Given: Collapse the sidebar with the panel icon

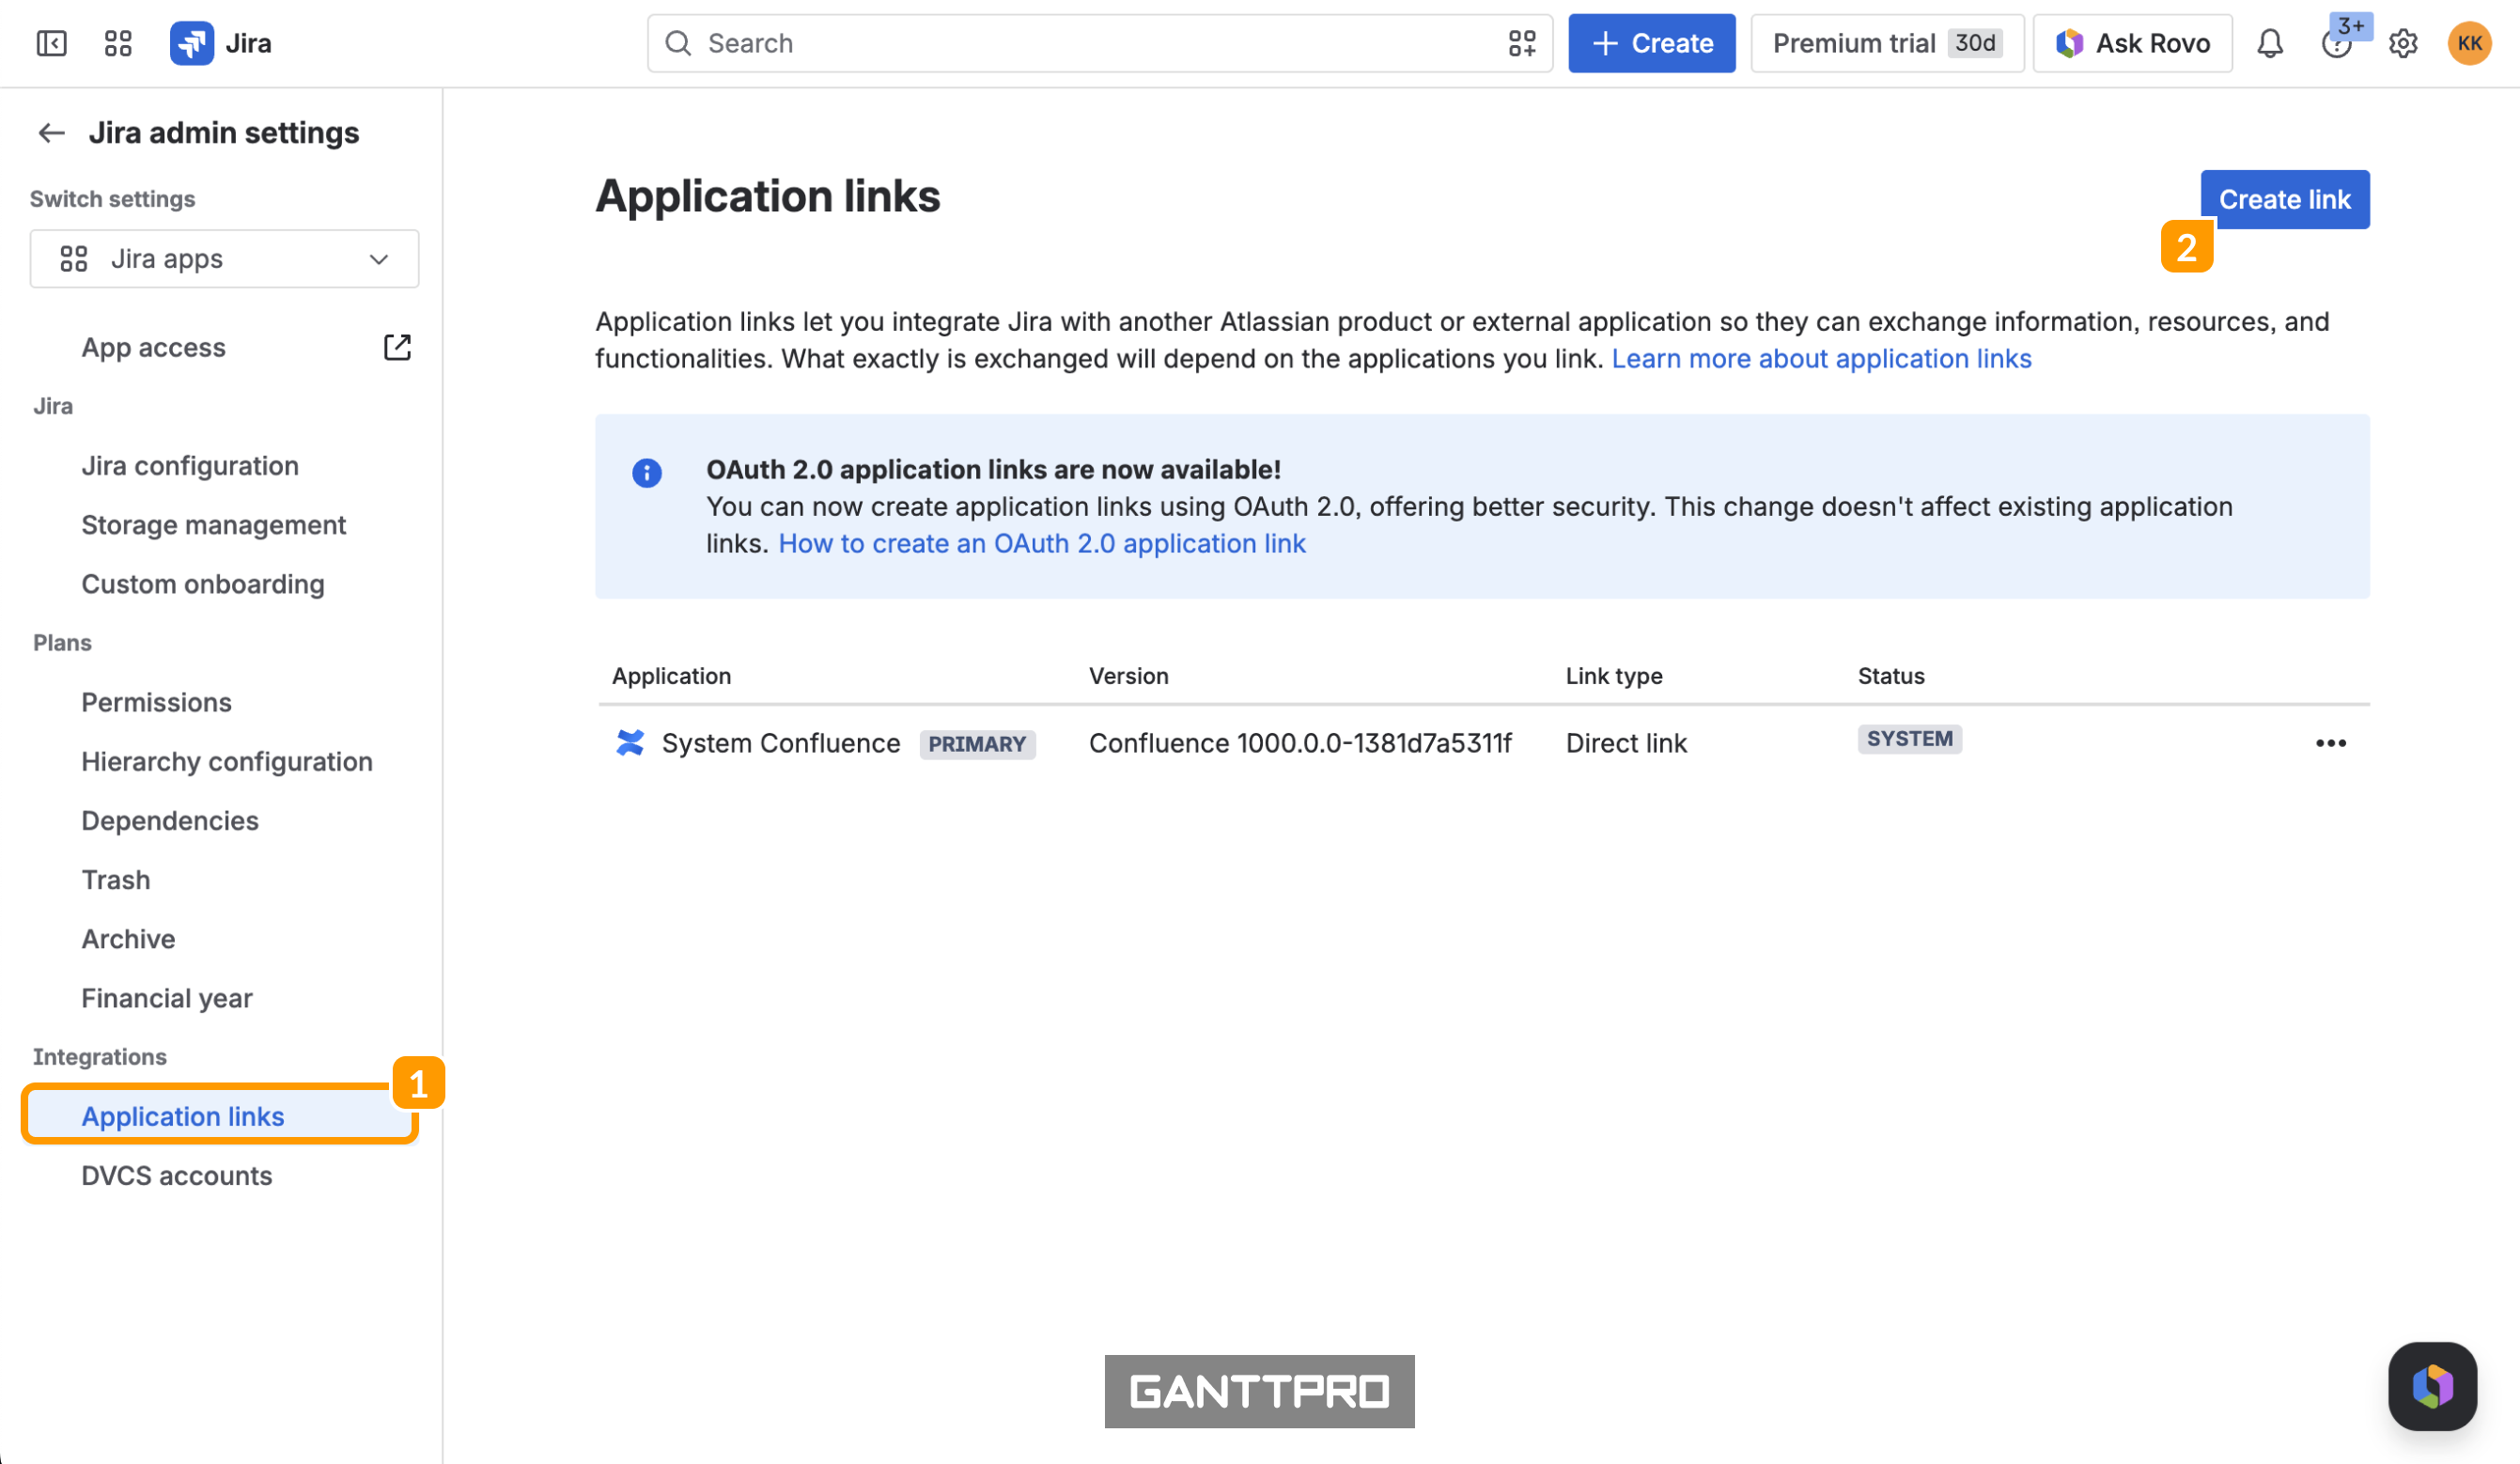Looking at the screenshot, I should [51, 43].
